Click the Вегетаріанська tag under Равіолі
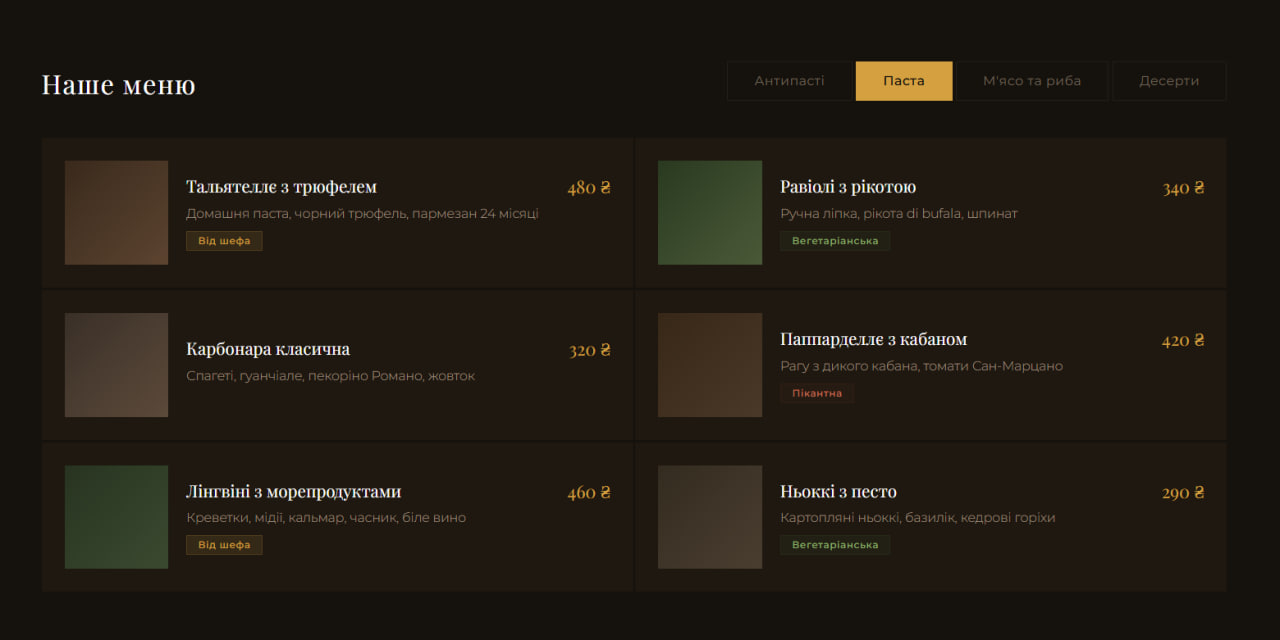This screenshot has height=640, width=1280. pyautogui.click(x=835, y=241)
